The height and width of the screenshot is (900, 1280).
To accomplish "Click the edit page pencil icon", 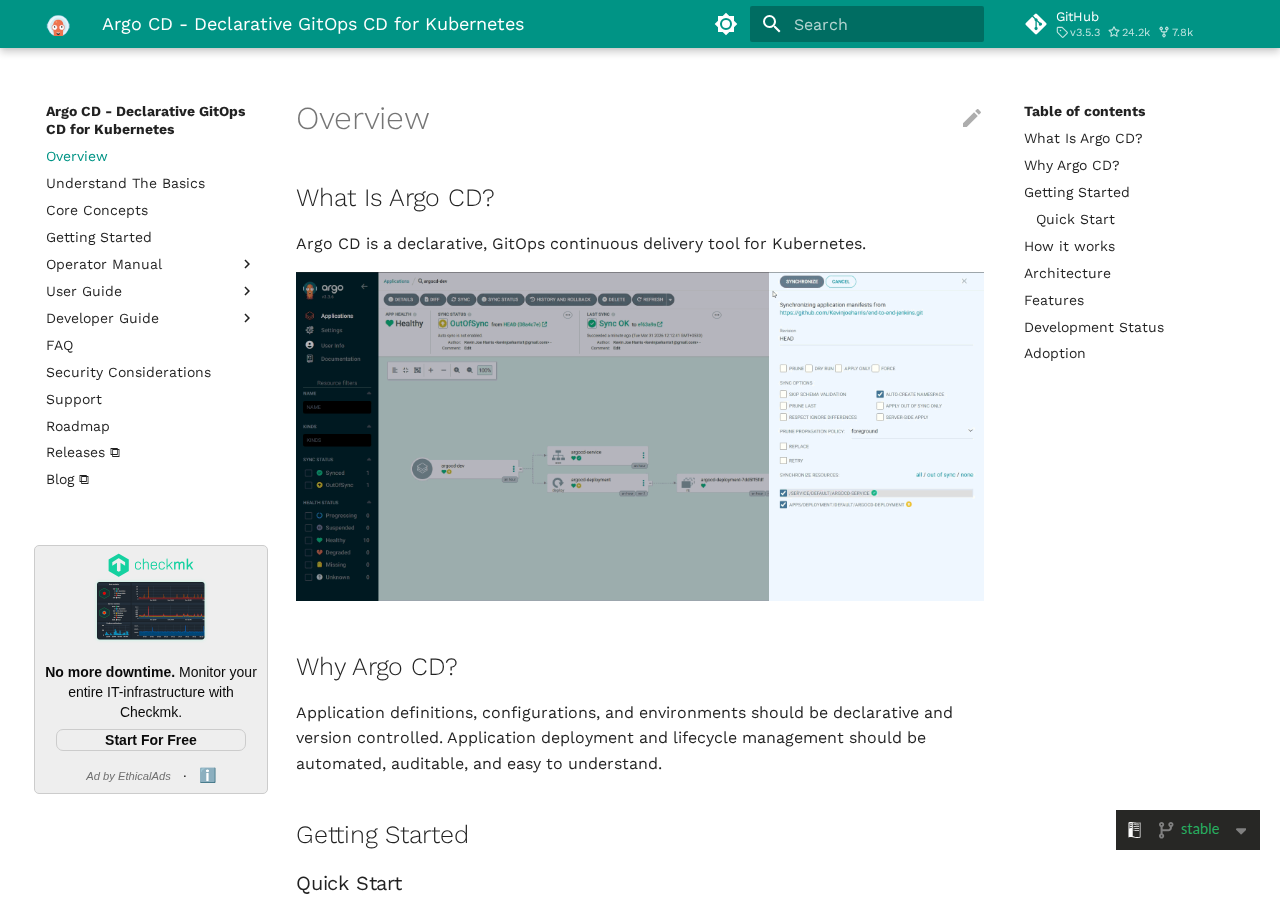I will pyautogui.click(x=972, y=118).
